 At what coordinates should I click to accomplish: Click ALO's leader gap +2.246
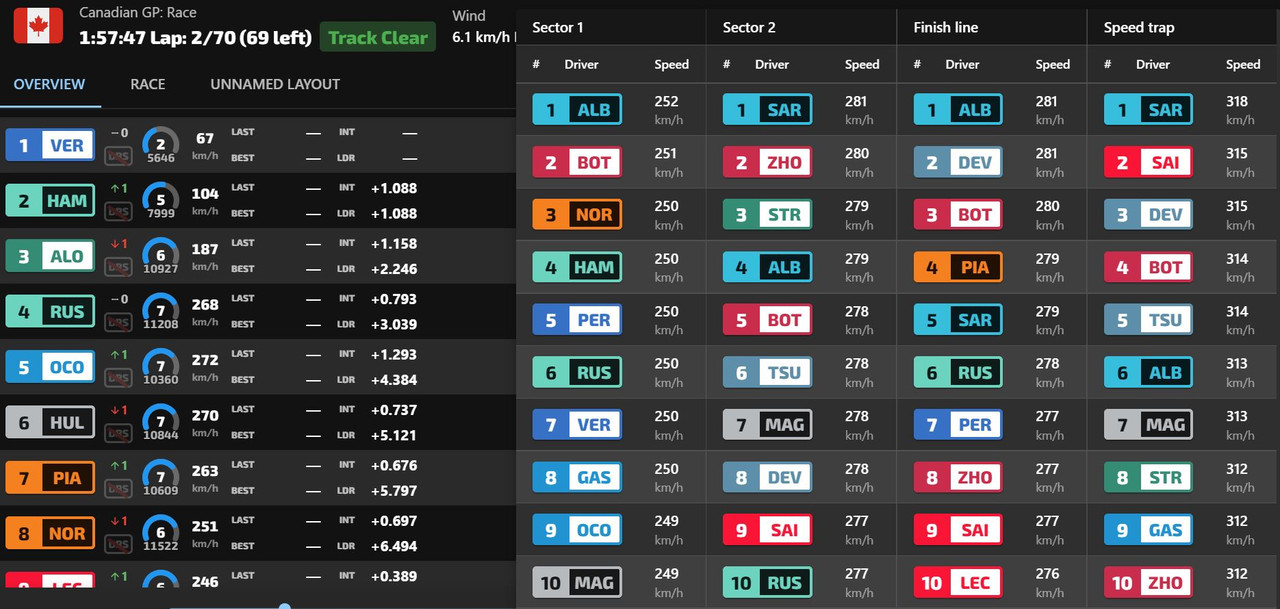(394, 268)
